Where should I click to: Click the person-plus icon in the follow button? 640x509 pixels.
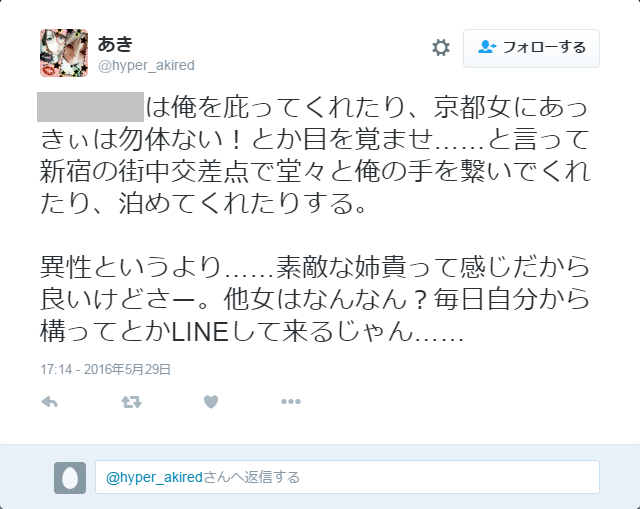487,47
